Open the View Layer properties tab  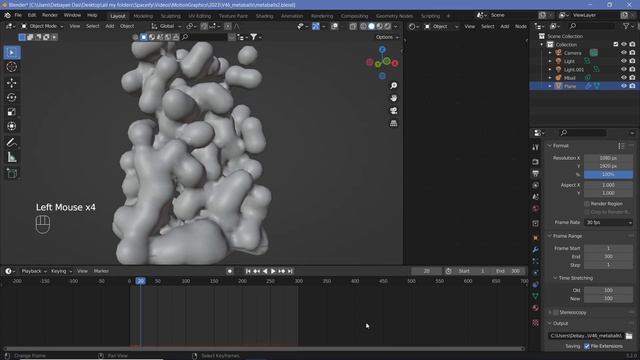[536, 185]
